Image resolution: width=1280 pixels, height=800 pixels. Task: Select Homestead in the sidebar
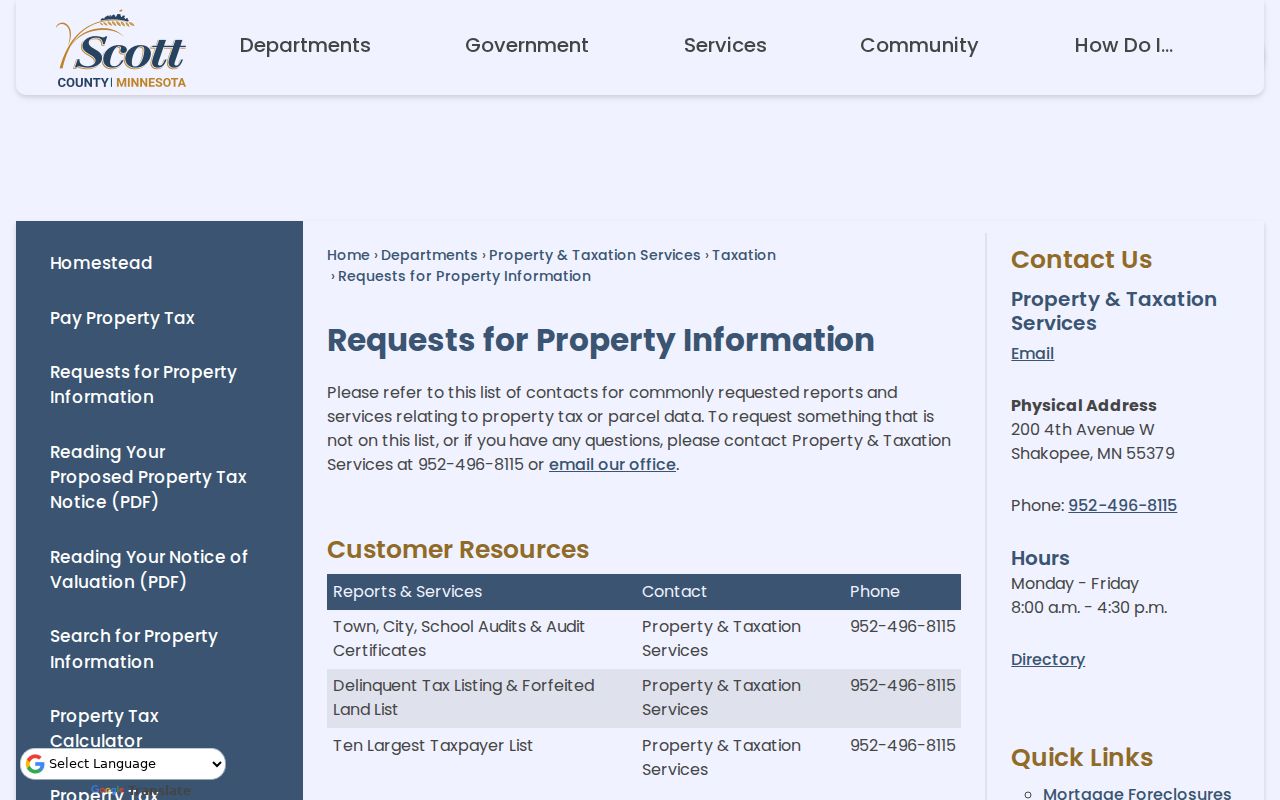101,263
